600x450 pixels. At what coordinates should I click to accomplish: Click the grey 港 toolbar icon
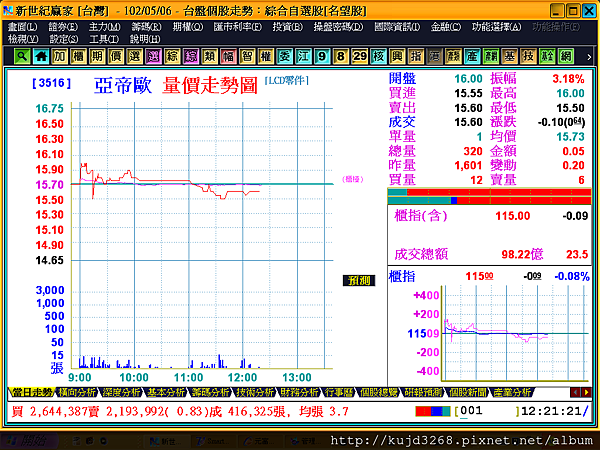click(434, 57)
